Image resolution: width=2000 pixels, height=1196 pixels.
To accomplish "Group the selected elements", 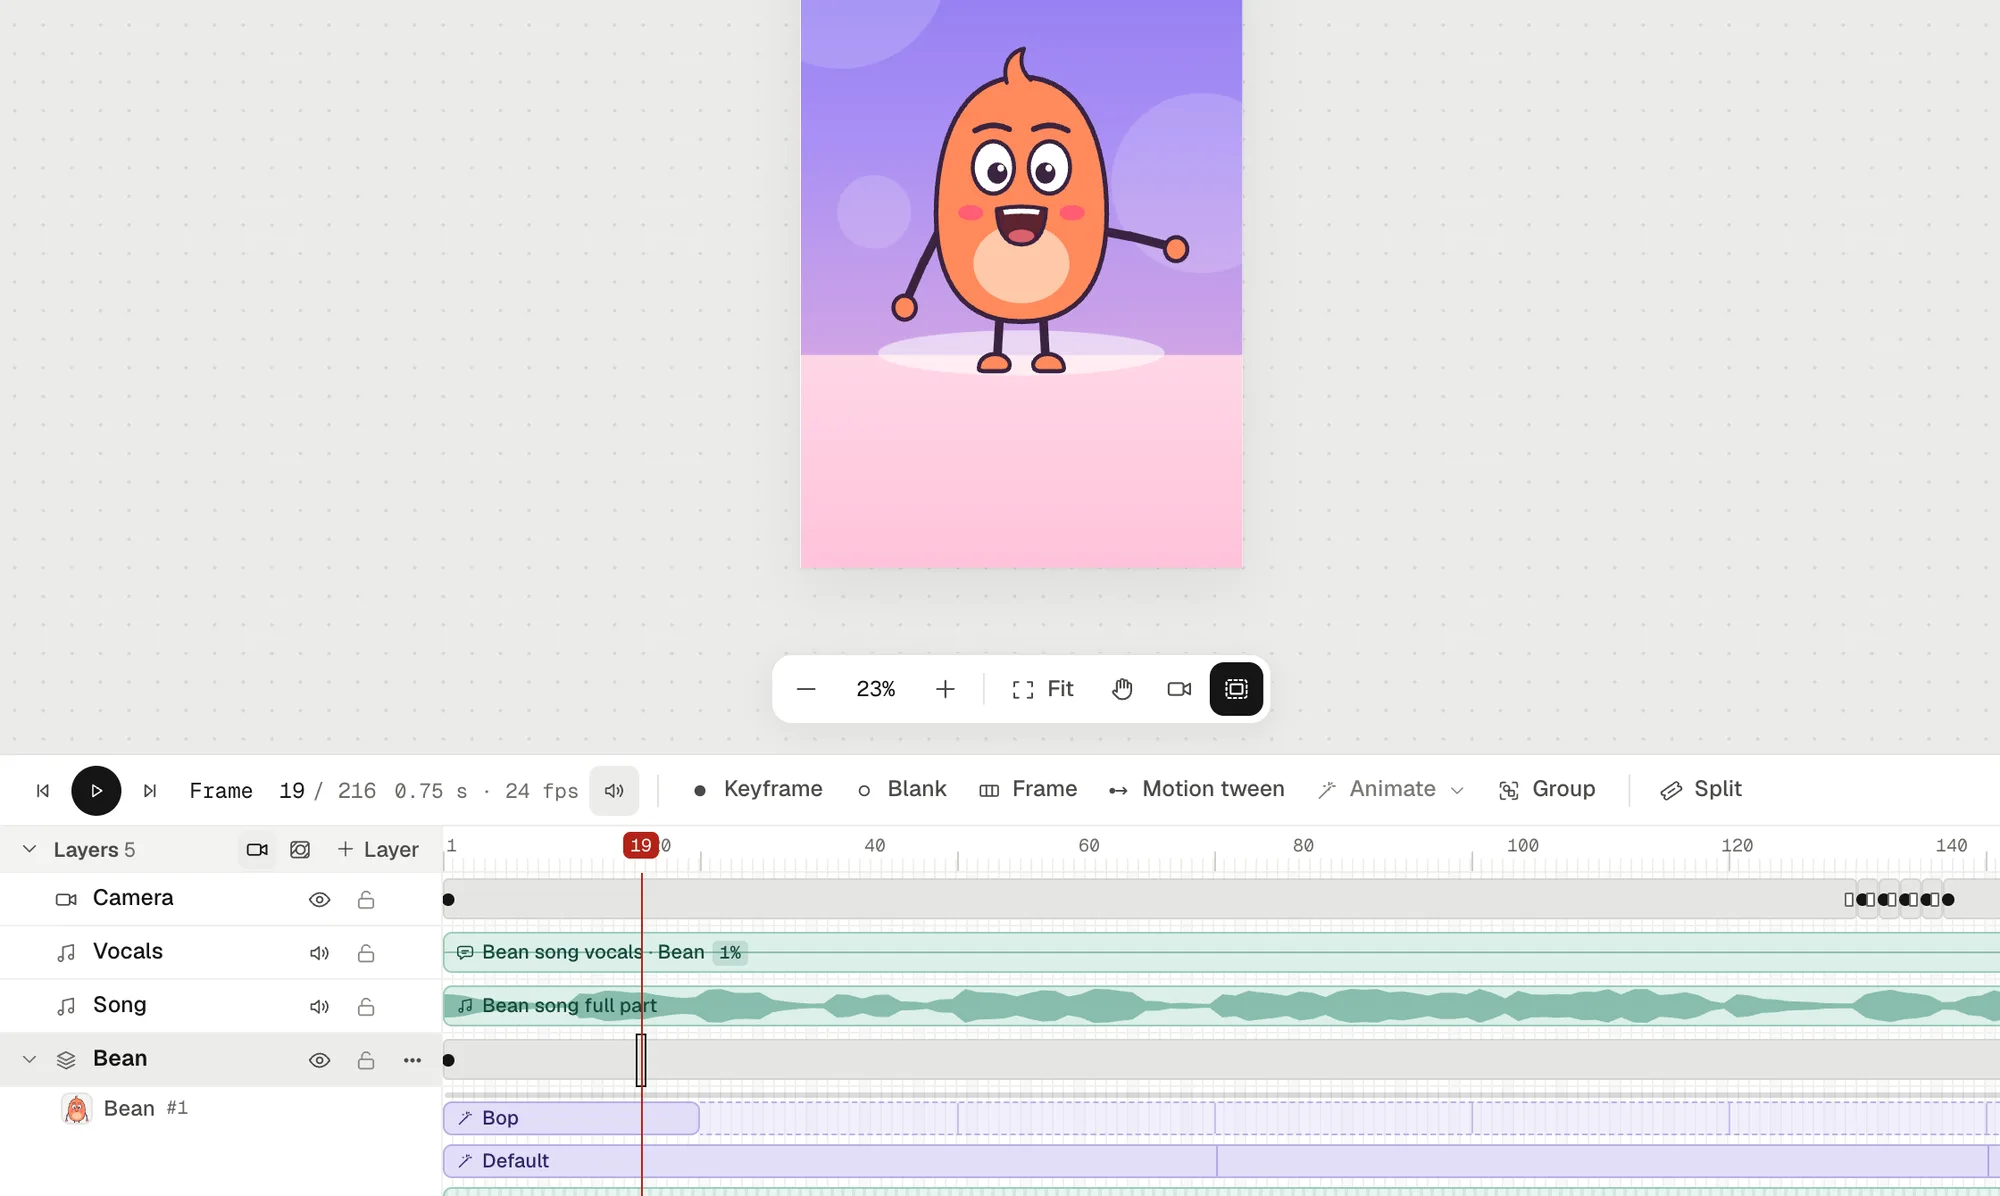I will point(1547,789).
